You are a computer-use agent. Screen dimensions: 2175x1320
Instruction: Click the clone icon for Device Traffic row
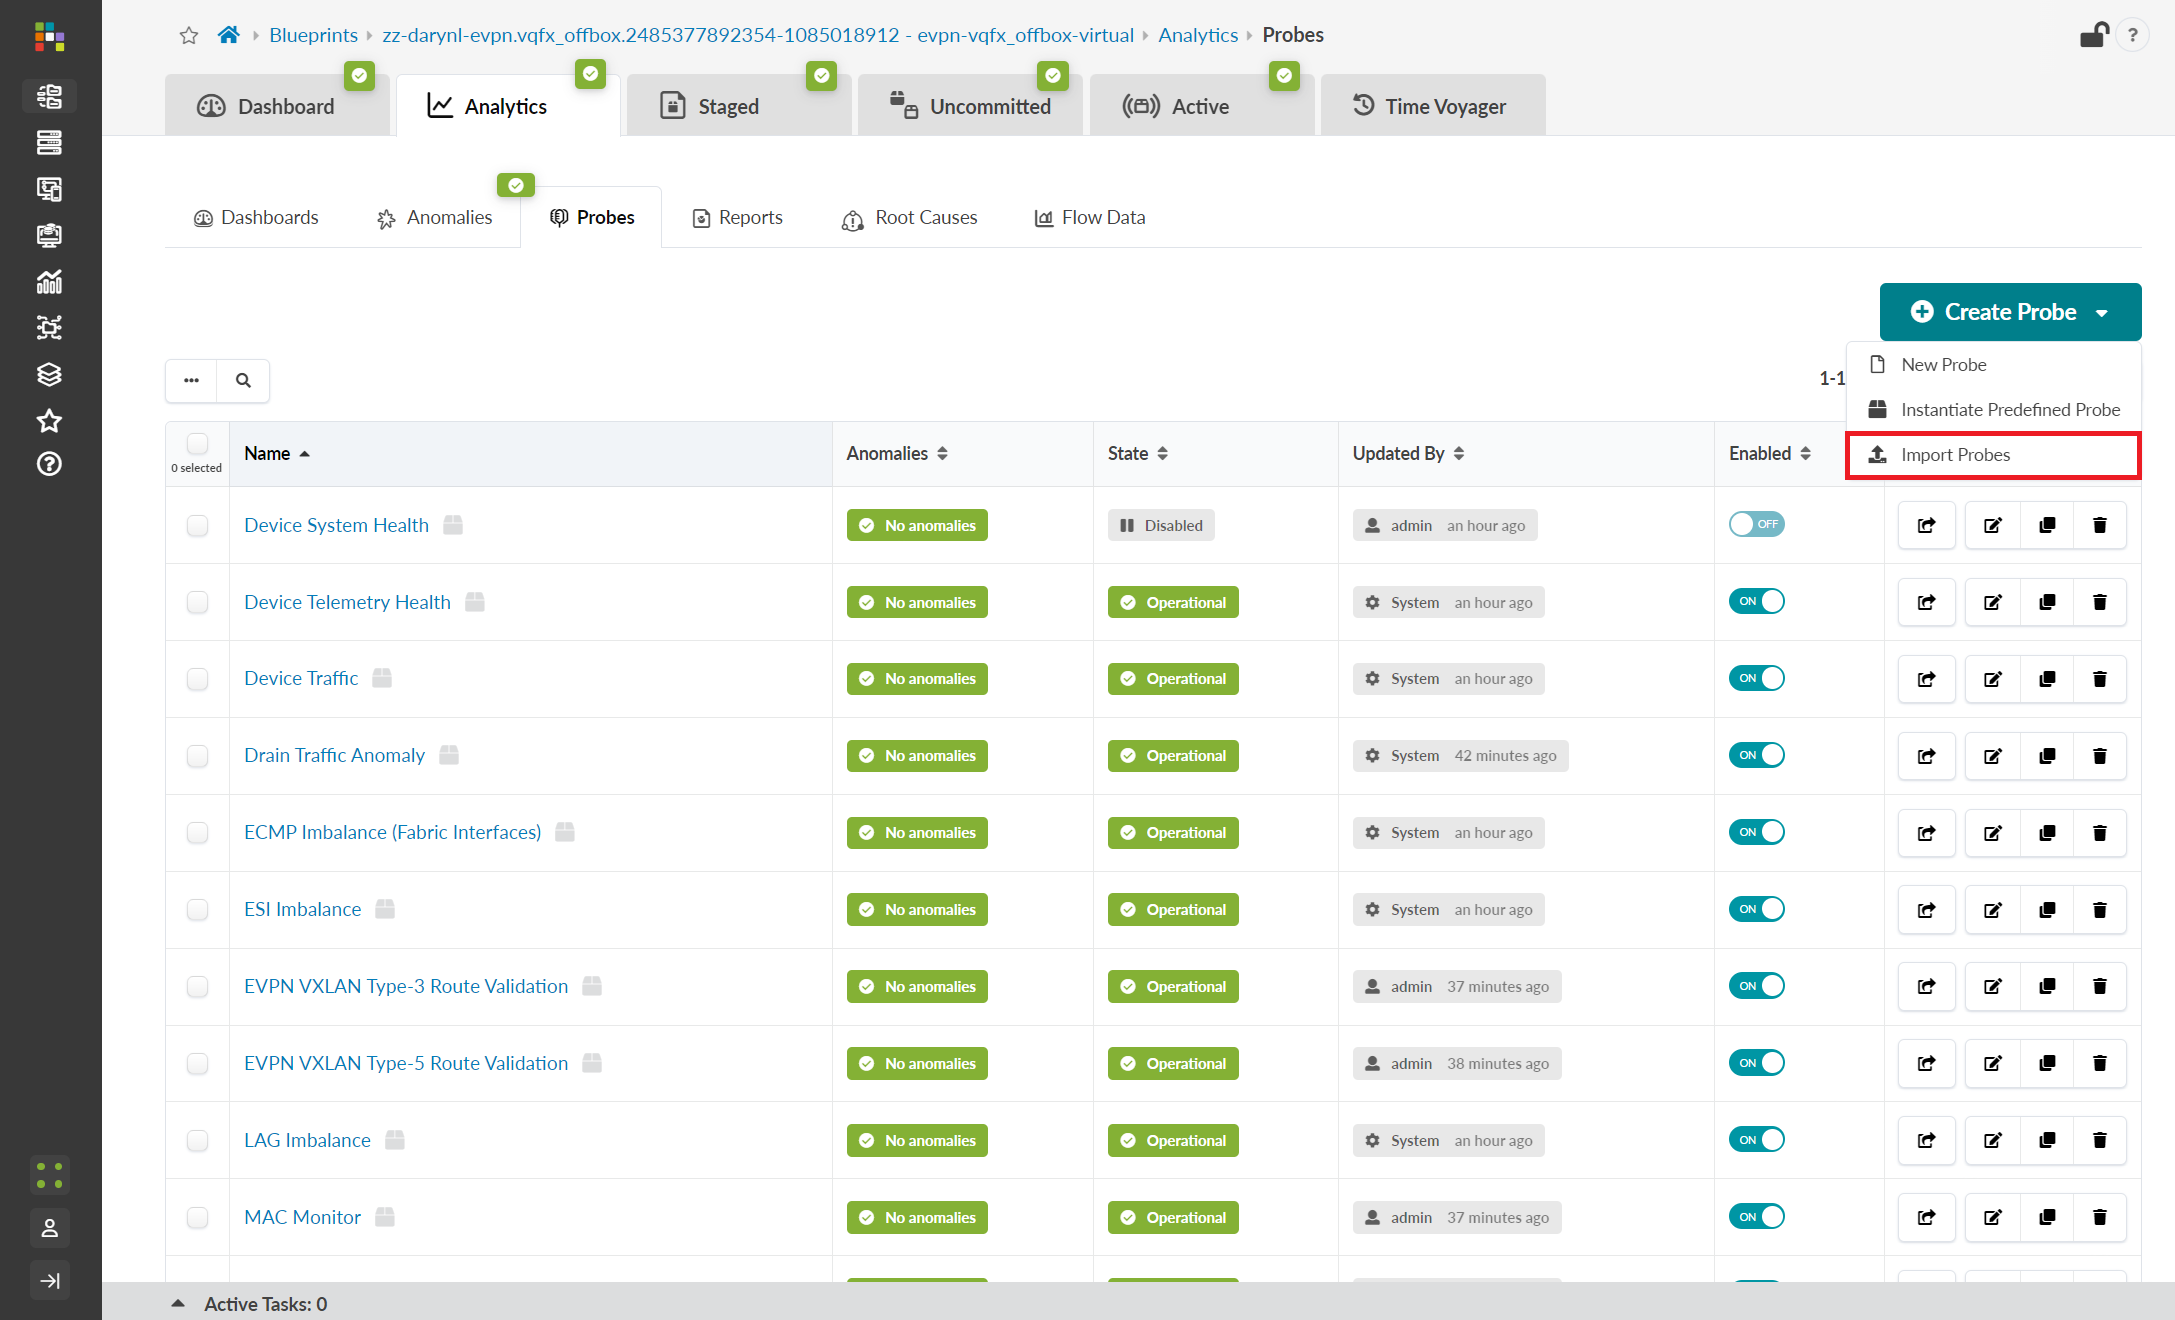(2047, 679)
